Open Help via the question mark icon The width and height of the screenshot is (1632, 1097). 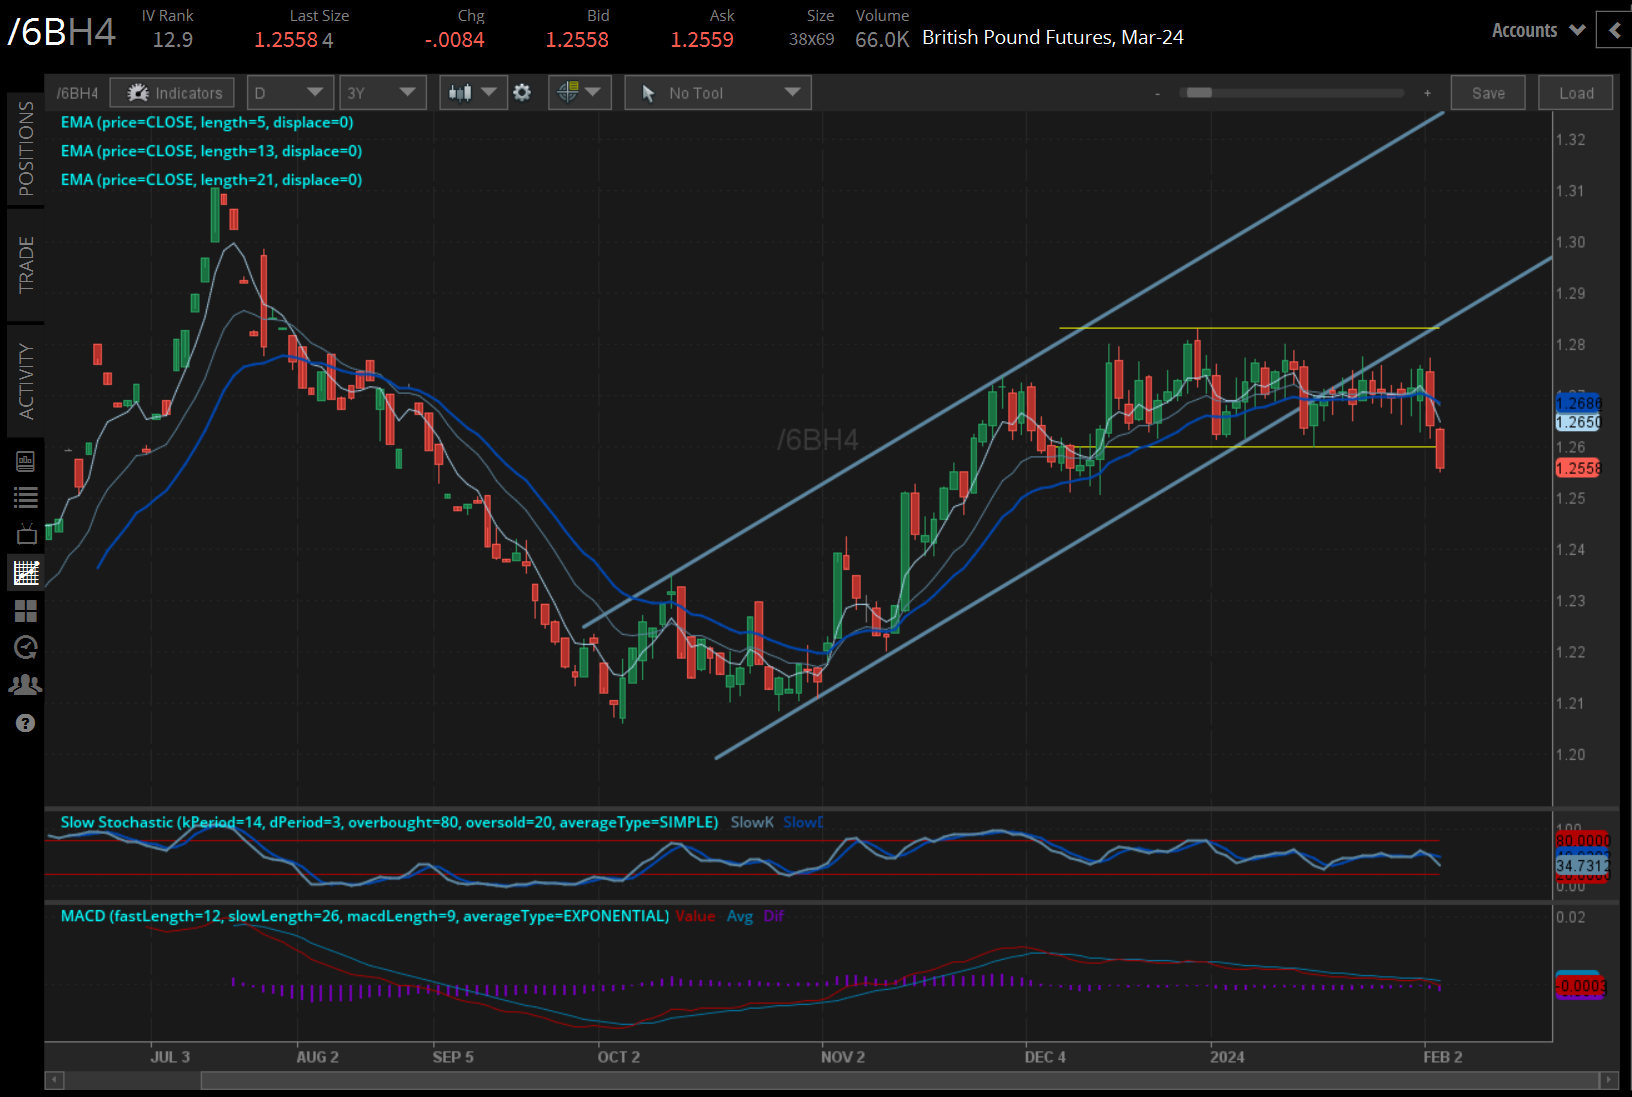26,722
